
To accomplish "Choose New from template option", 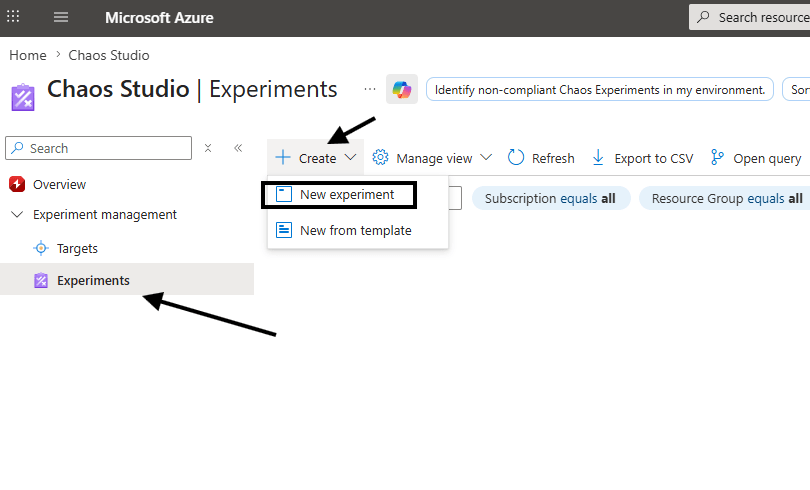I will 355,230.
